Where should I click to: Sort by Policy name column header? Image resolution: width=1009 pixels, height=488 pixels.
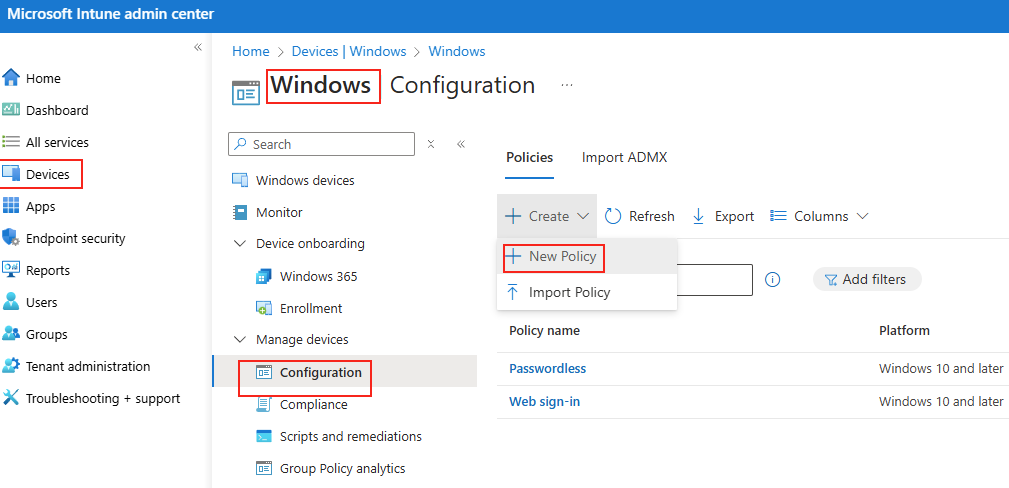click(544, 330)
